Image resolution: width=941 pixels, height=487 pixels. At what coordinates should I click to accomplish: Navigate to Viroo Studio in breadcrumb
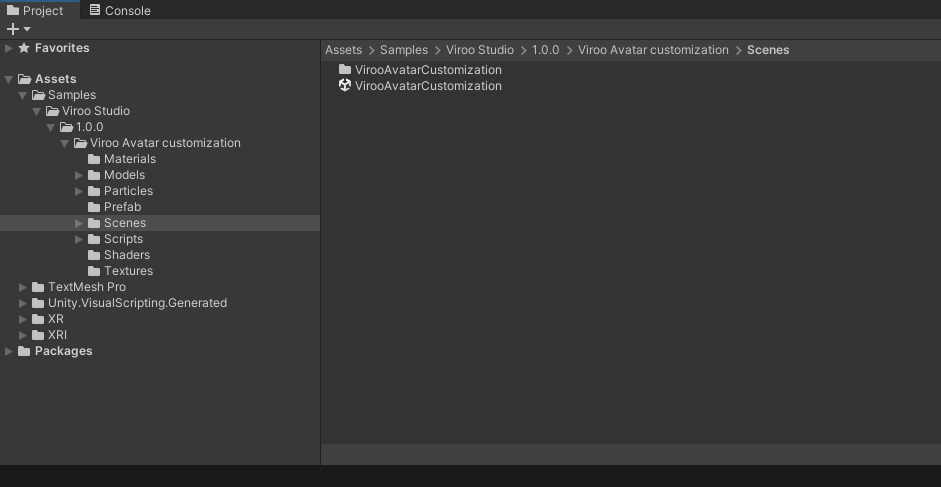480,50
